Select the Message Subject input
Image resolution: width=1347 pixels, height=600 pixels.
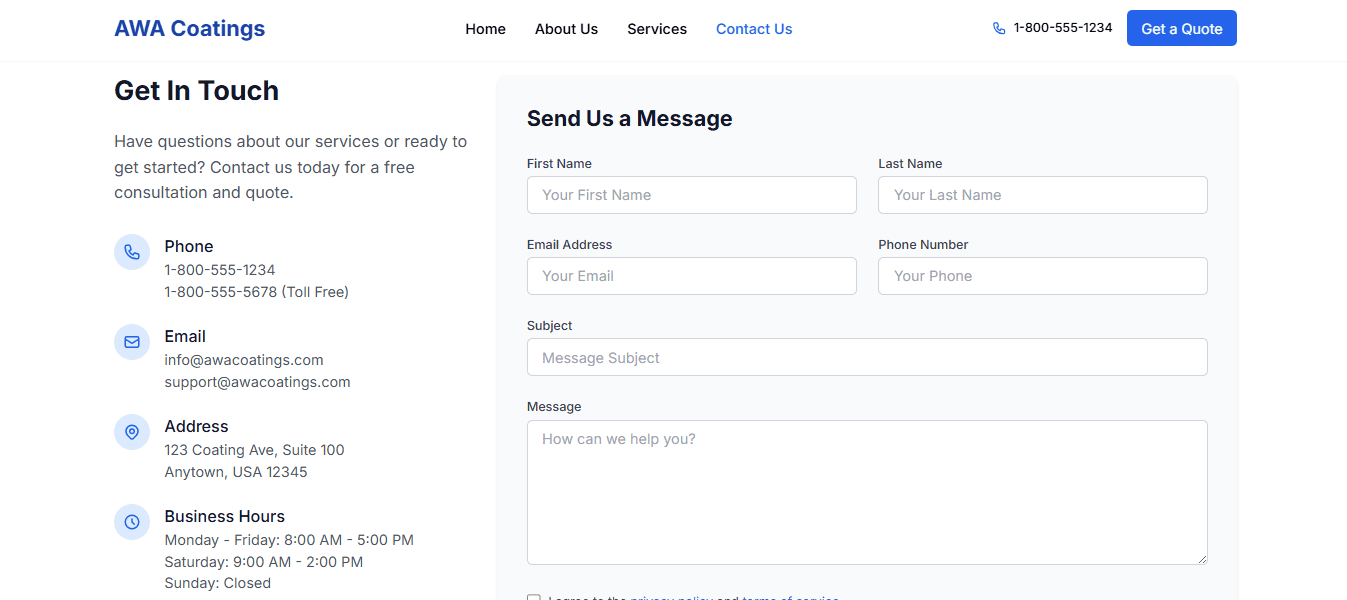[867, 357]
